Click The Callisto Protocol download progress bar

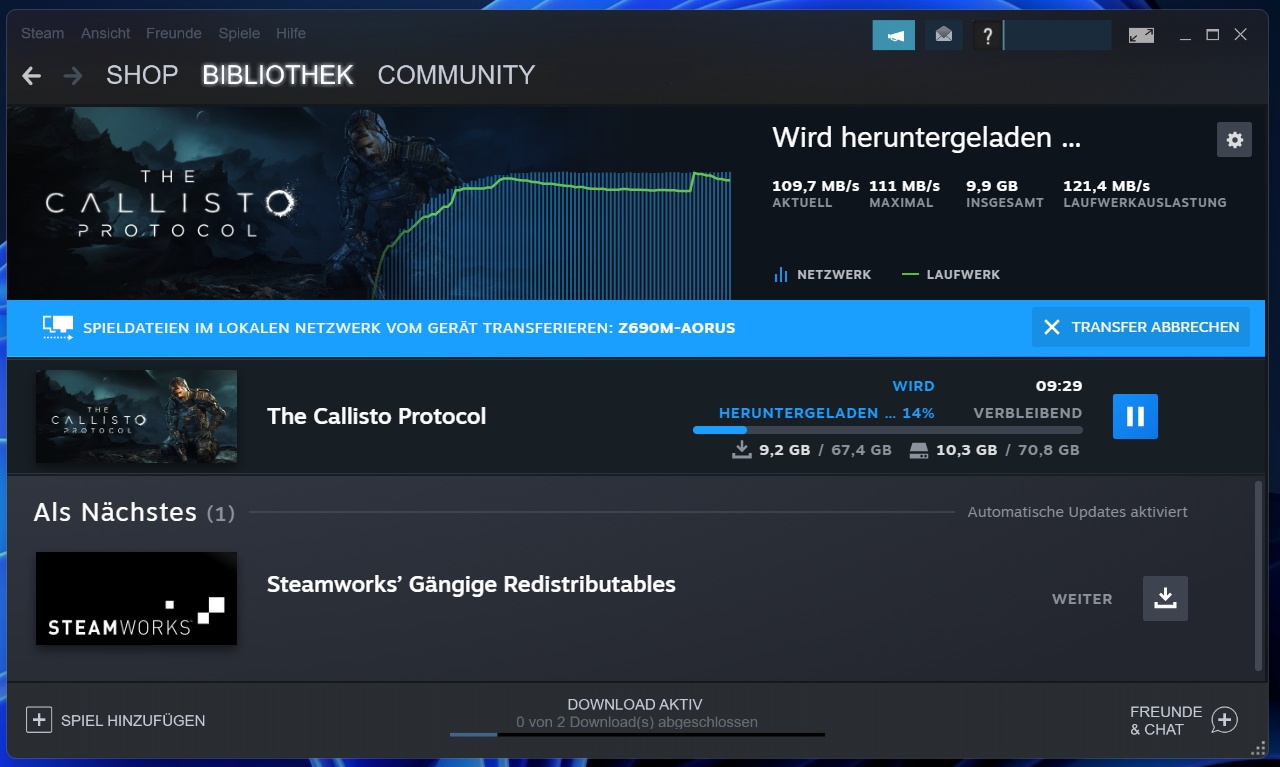coord(887,430)
